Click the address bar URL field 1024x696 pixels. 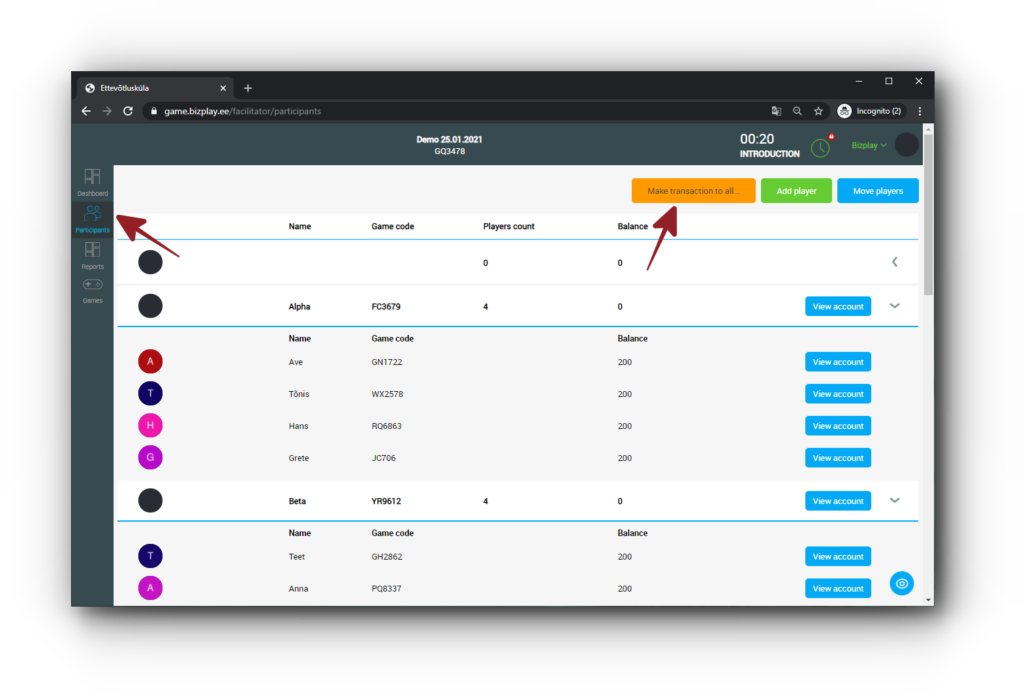click(x=450, y=111)
